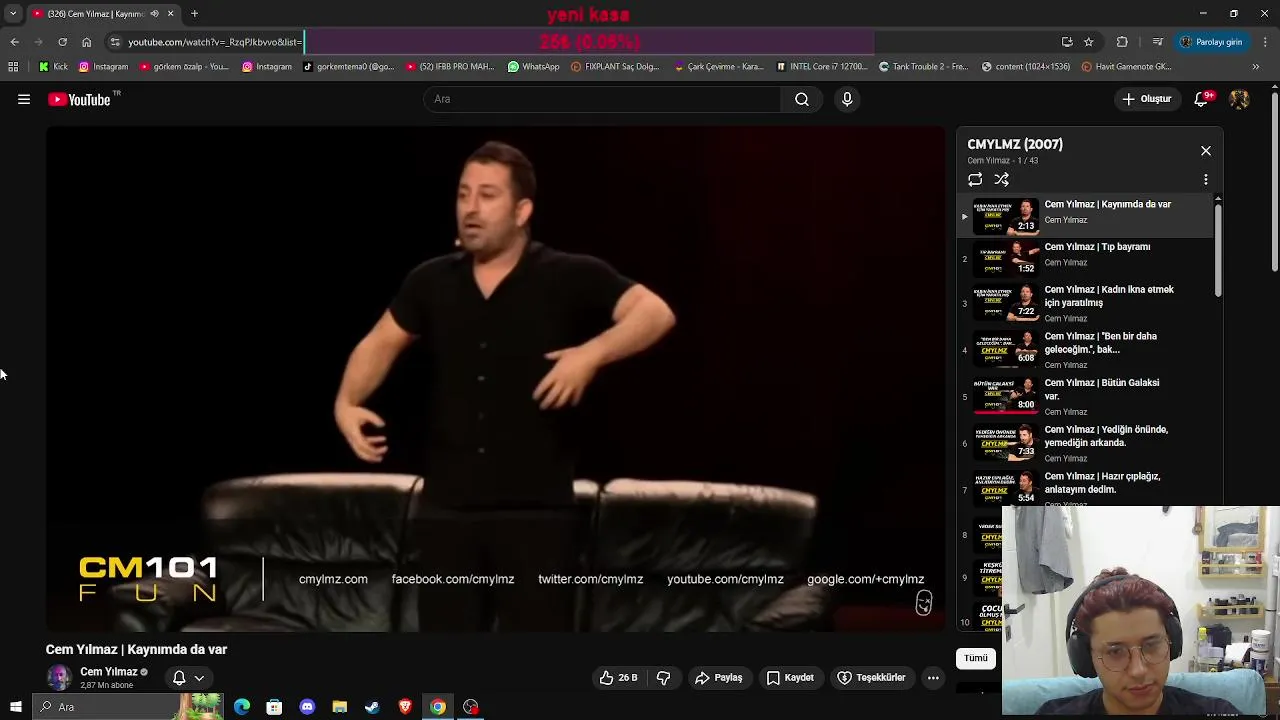The height and width of the screenshot is (720, 1280).
Task: Toggle playlist loop mode
Action: click(975, 179)
